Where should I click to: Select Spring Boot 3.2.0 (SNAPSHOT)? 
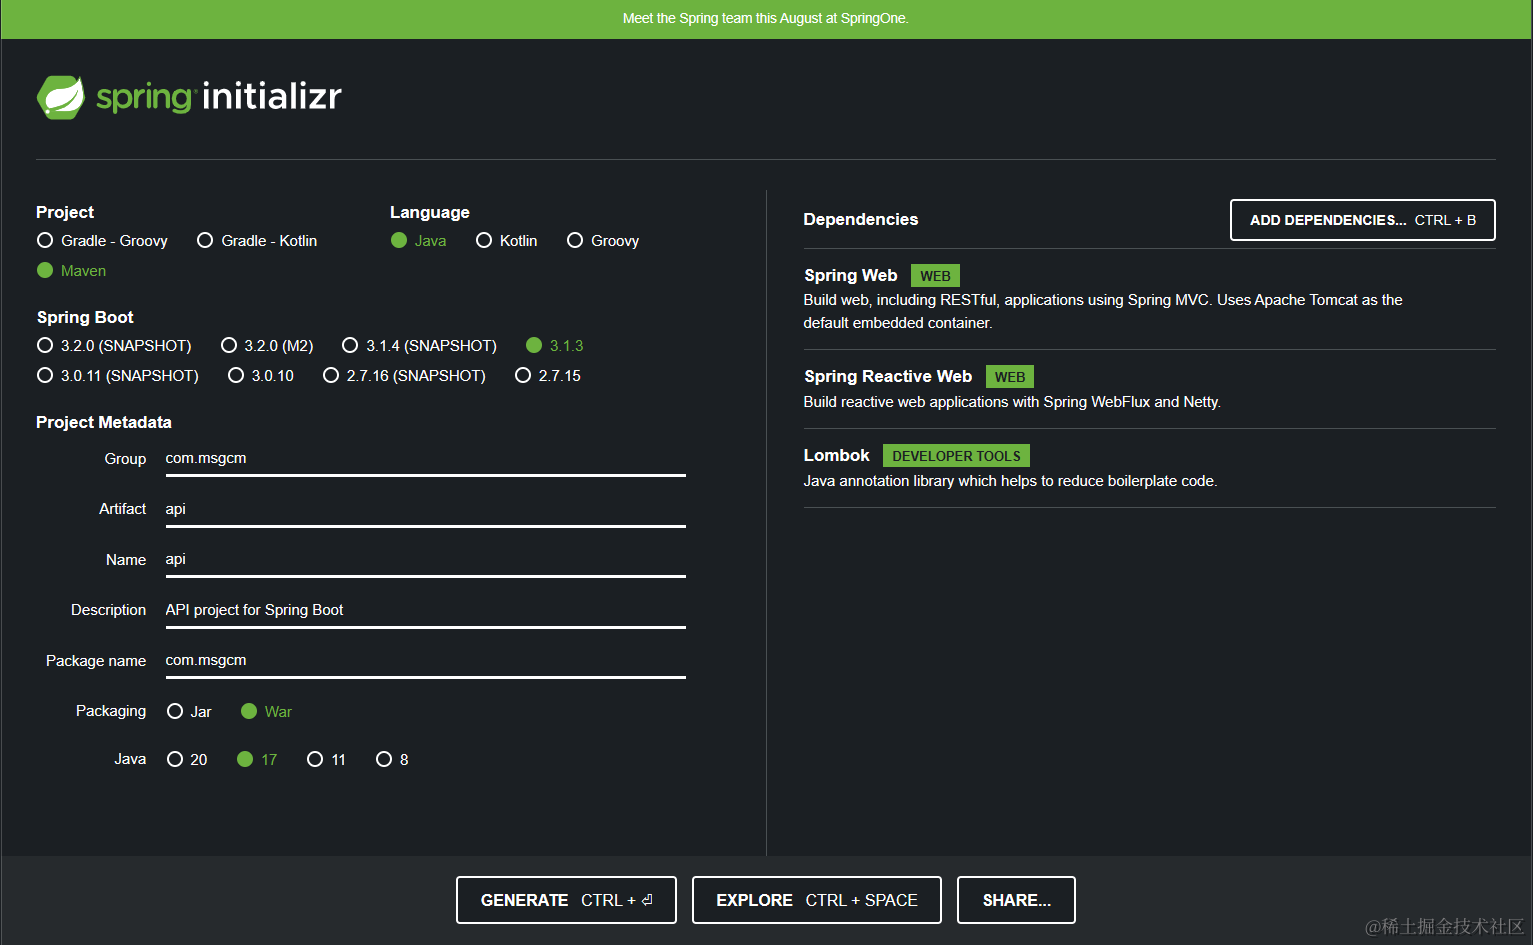click(114, 346)
